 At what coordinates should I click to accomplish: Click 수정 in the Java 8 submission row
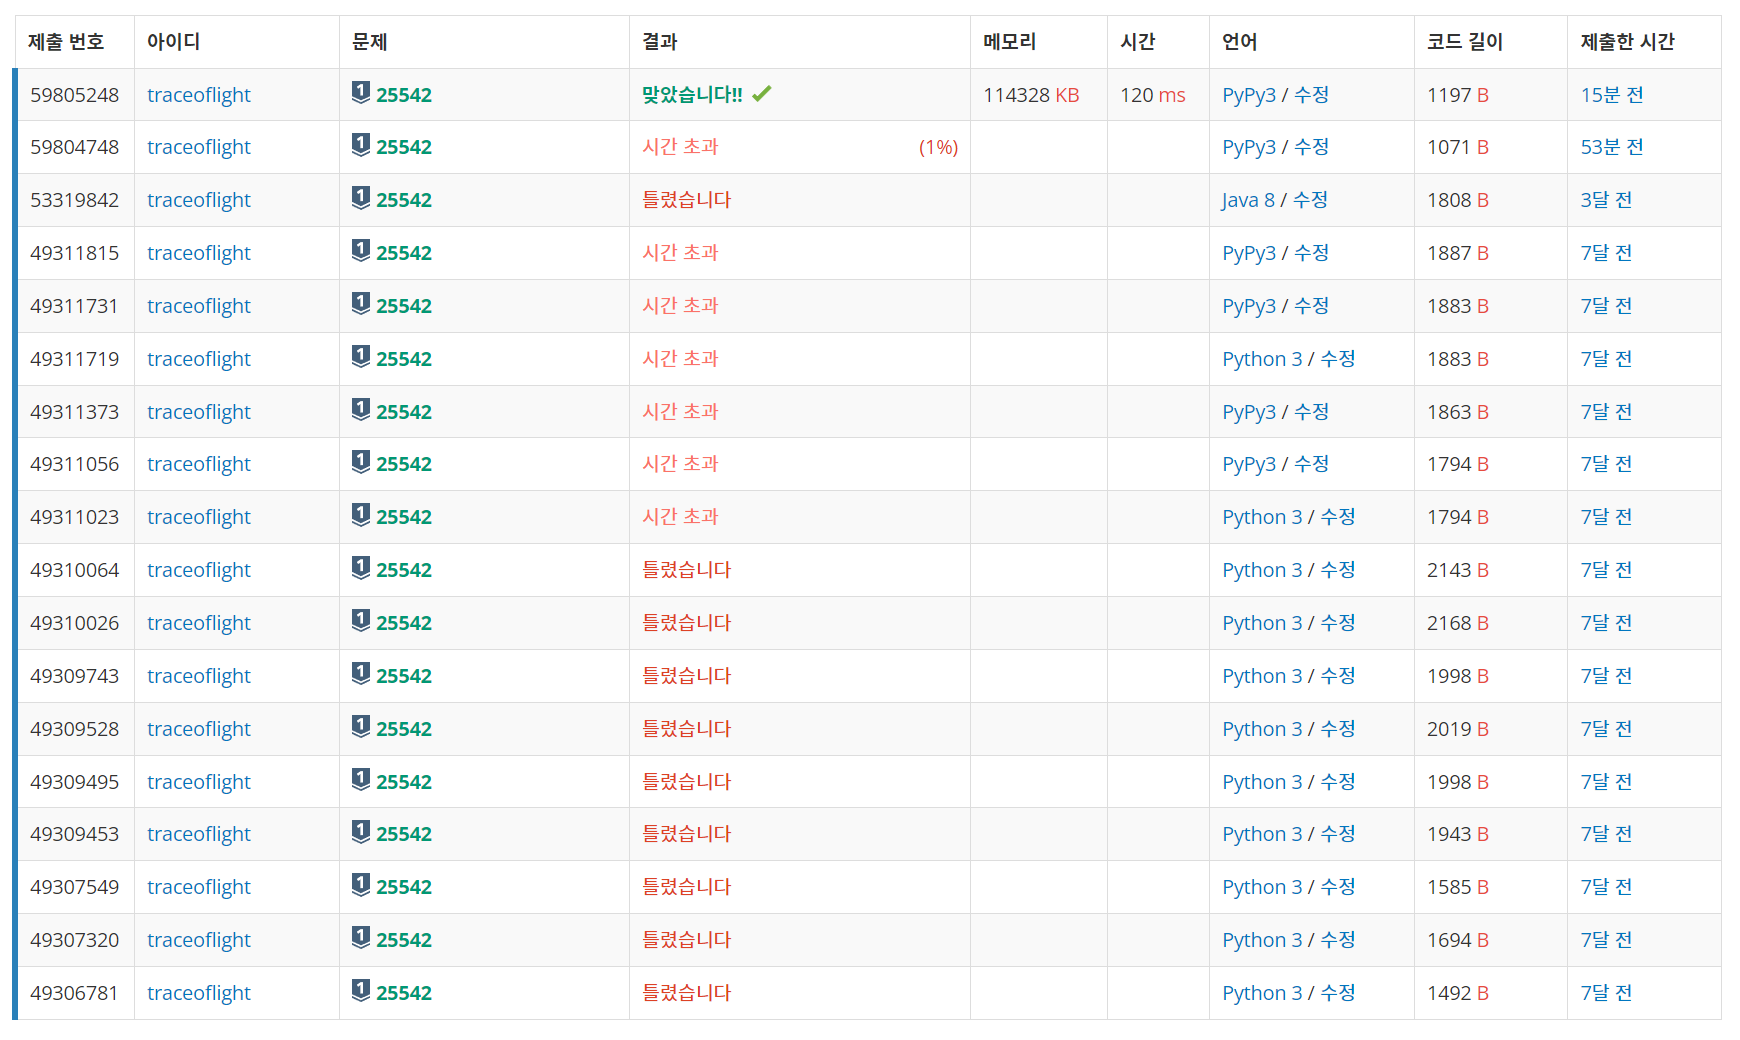tap(1310, 200)
